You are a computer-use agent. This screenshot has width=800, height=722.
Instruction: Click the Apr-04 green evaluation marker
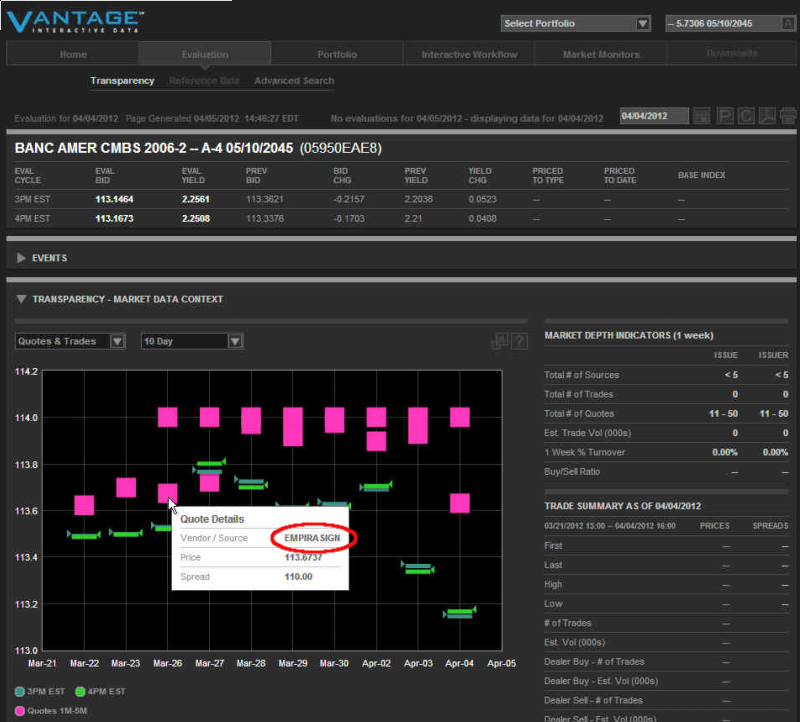(x=460, y=611)
